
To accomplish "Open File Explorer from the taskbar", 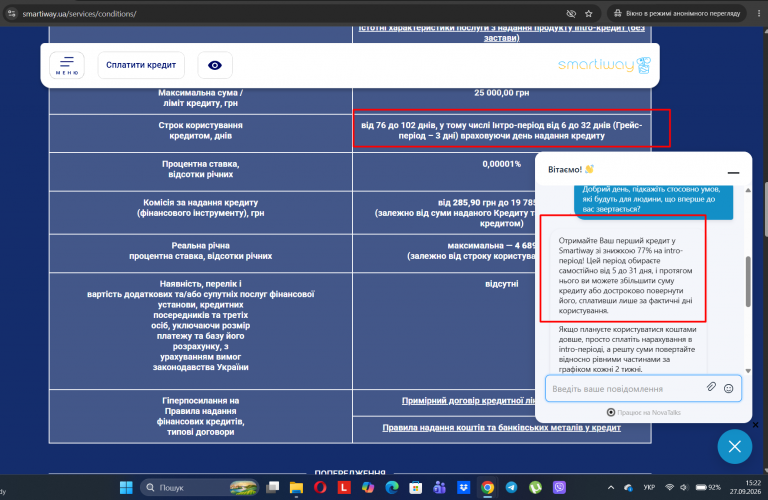I will point(296,487).
